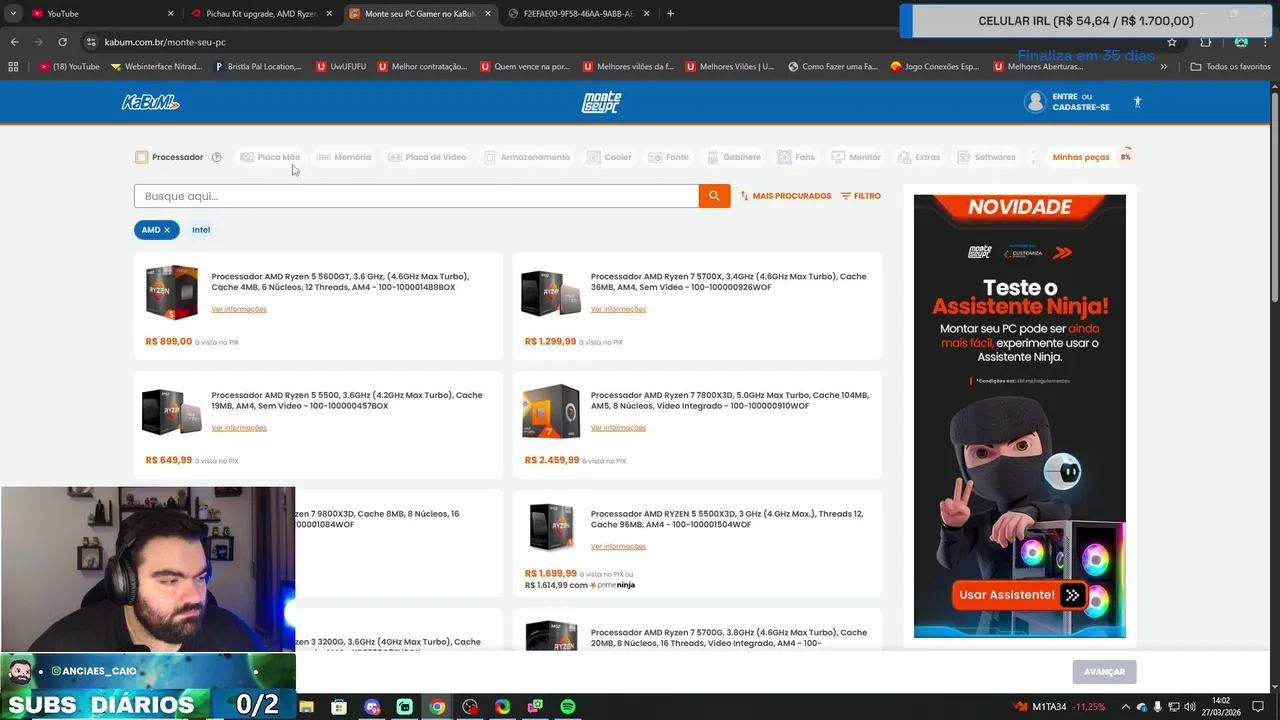This screenshot has height=720, width=1280.
Task: Click the Ryzen 5 5600GT product image
Action: coord(171,292)
